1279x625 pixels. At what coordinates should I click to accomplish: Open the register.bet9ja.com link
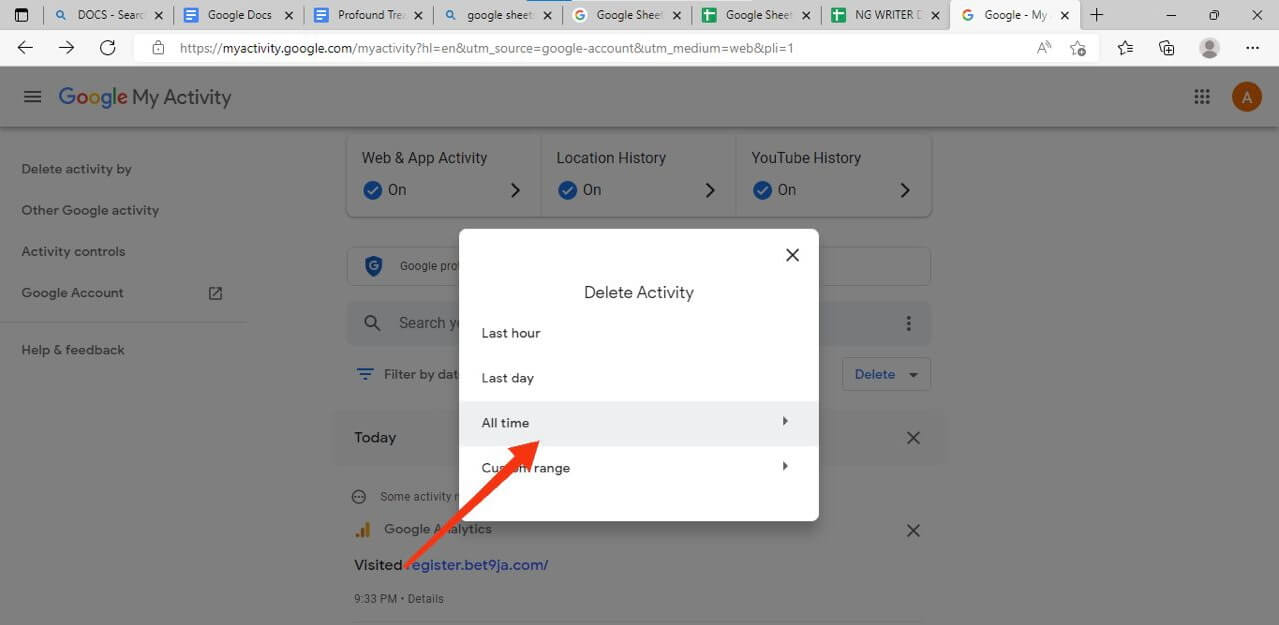tap(478, 564)
